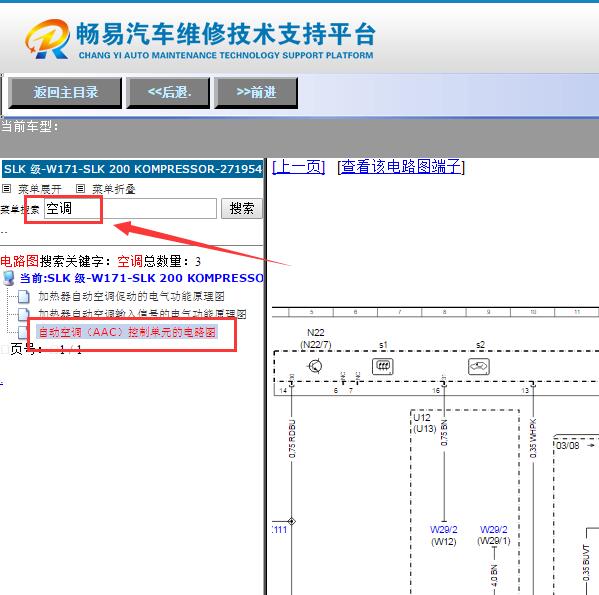The height and width of the screenshot is (595, 599).
Task: Click the W29/2 (W29/1) ground label
Action: coord(494,535)
